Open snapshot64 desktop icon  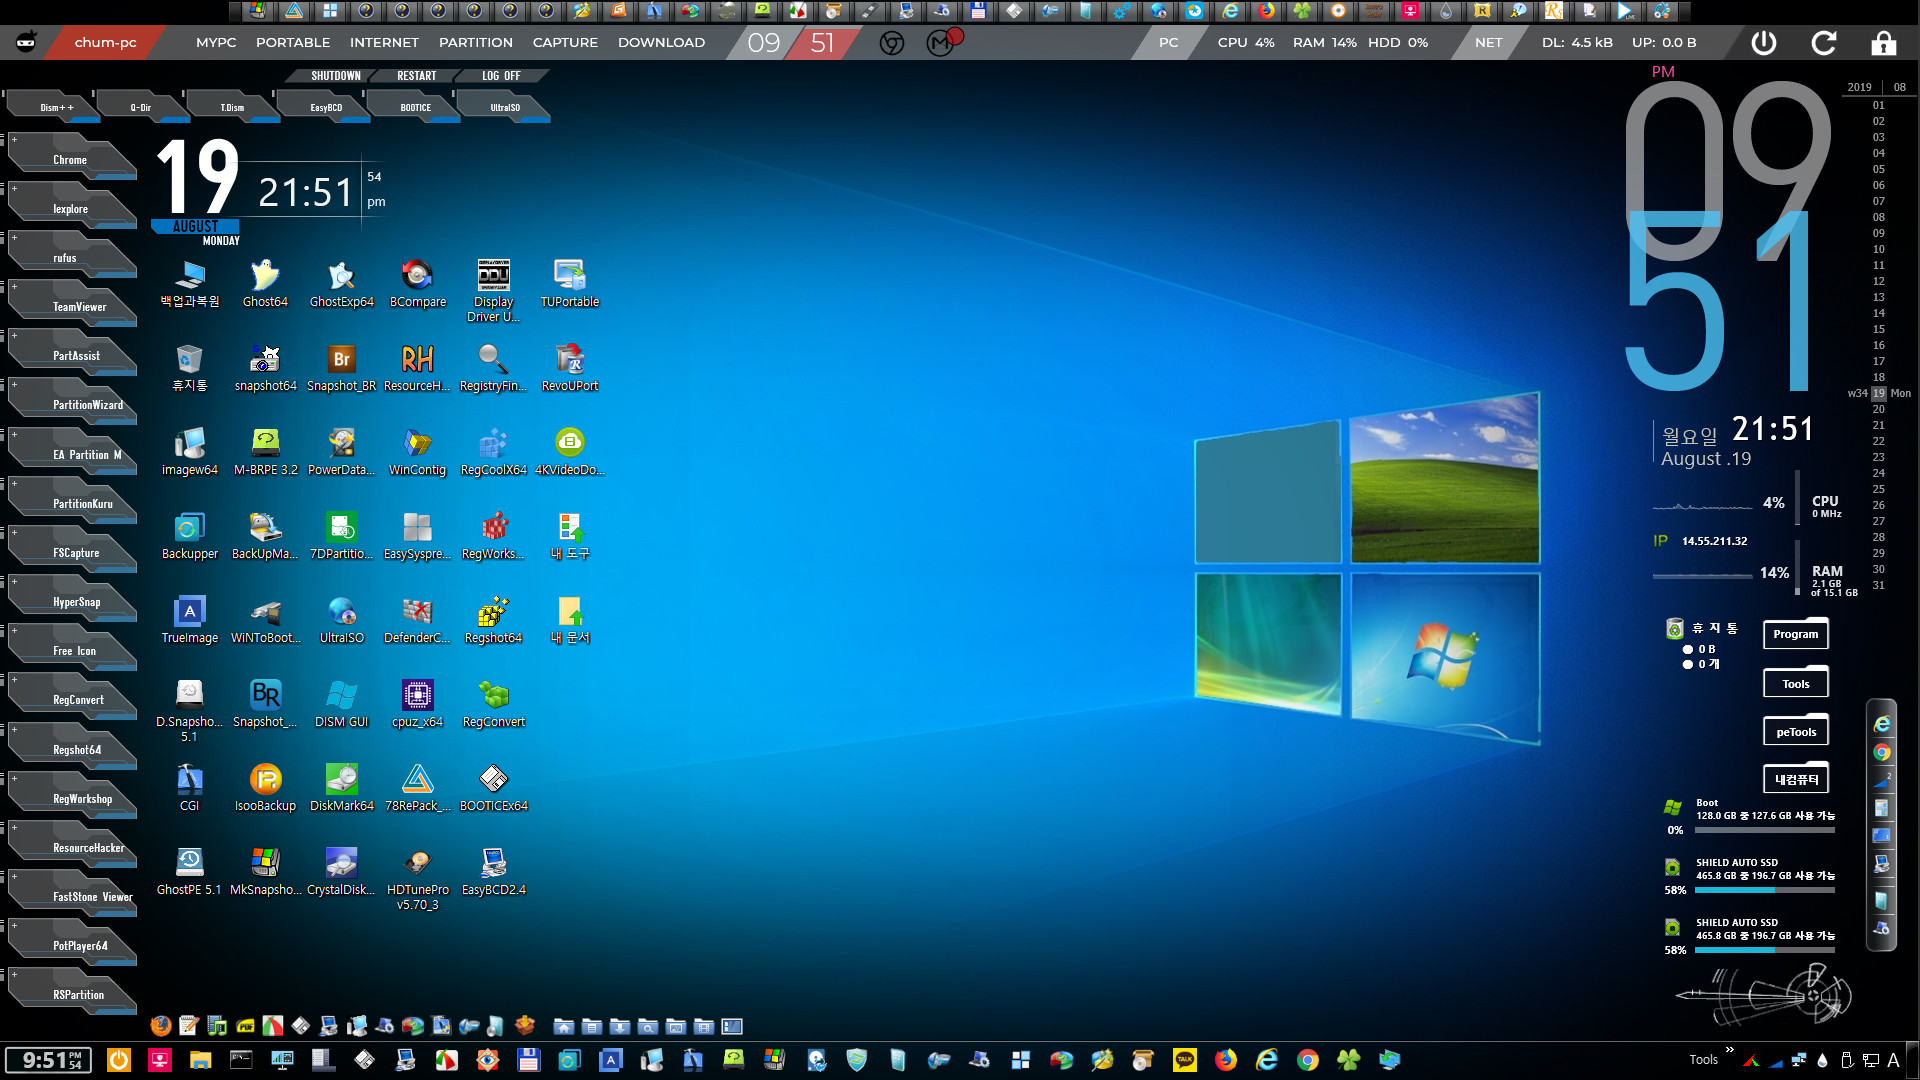265,367
